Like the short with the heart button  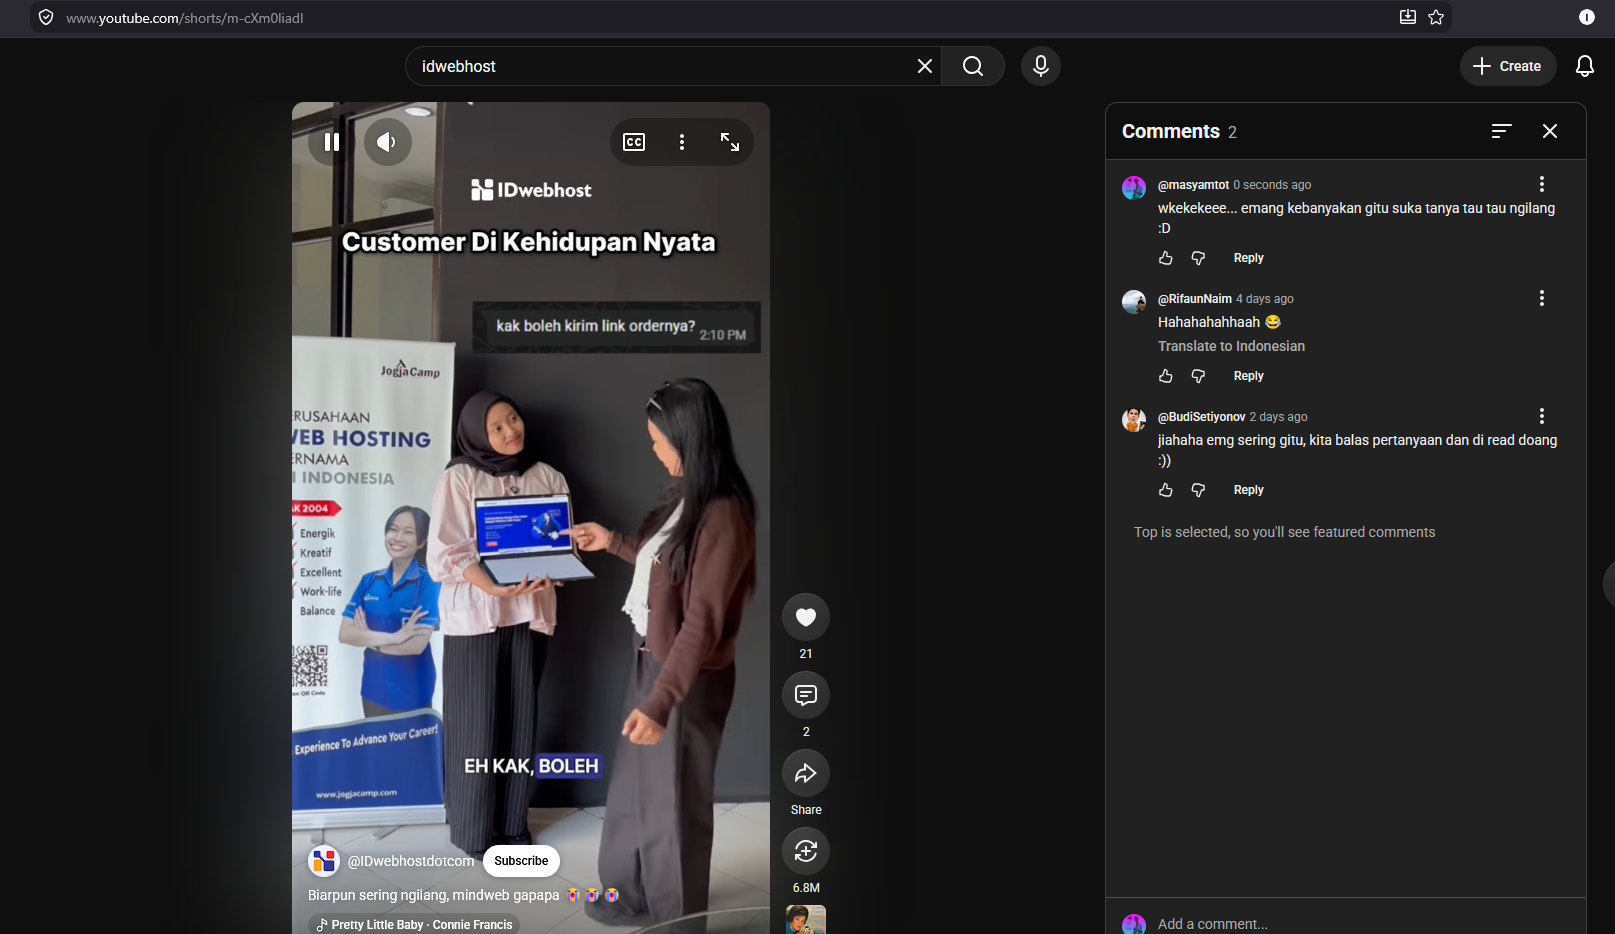806,617
